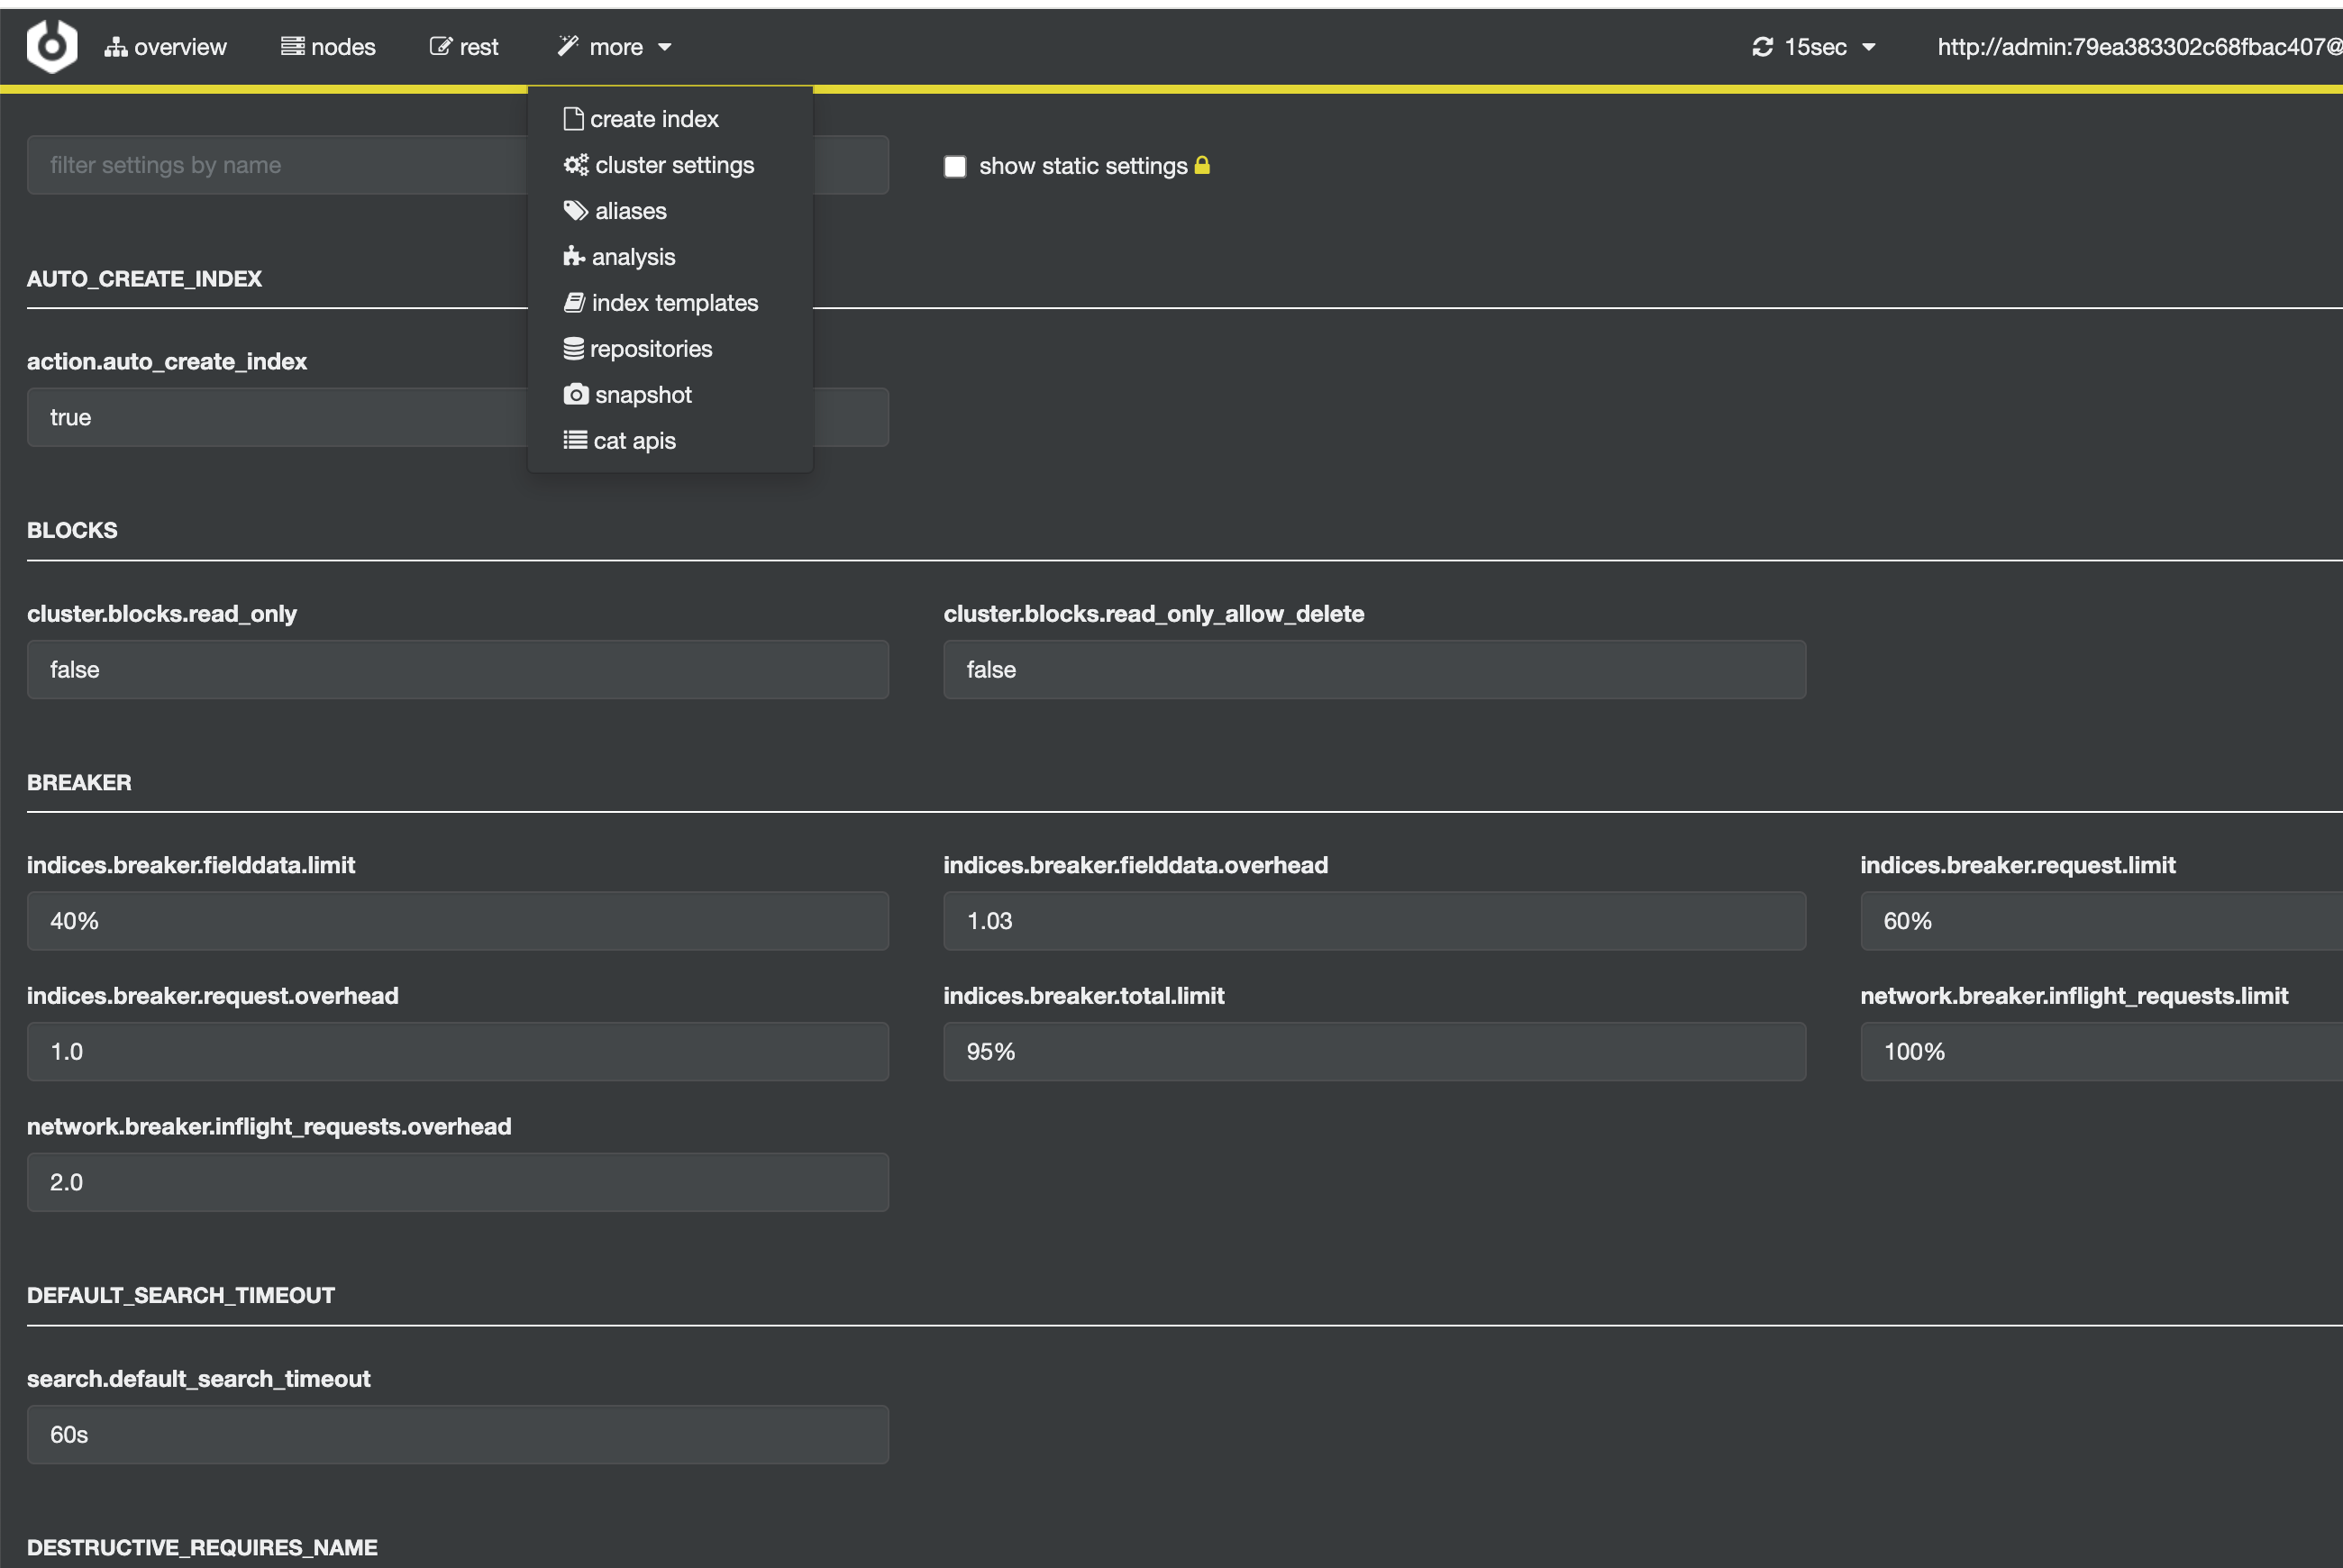2343x1568 pixels.
Task: Click the refresh interval icon
Action: [x=1762, y=47]
